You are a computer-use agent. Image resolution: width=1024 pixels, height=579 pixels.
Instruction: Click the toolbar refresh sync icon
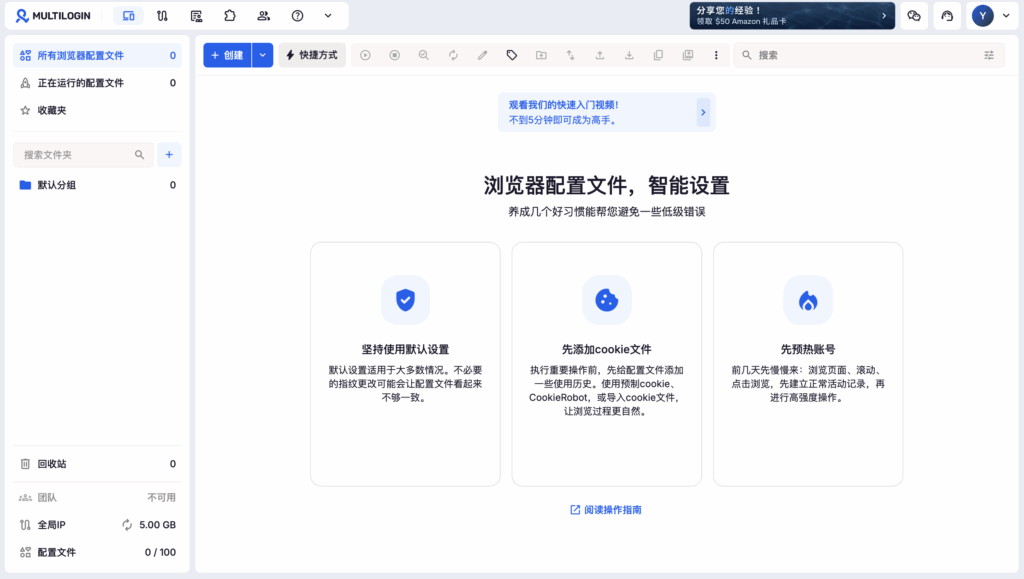[x=453, y=55]
